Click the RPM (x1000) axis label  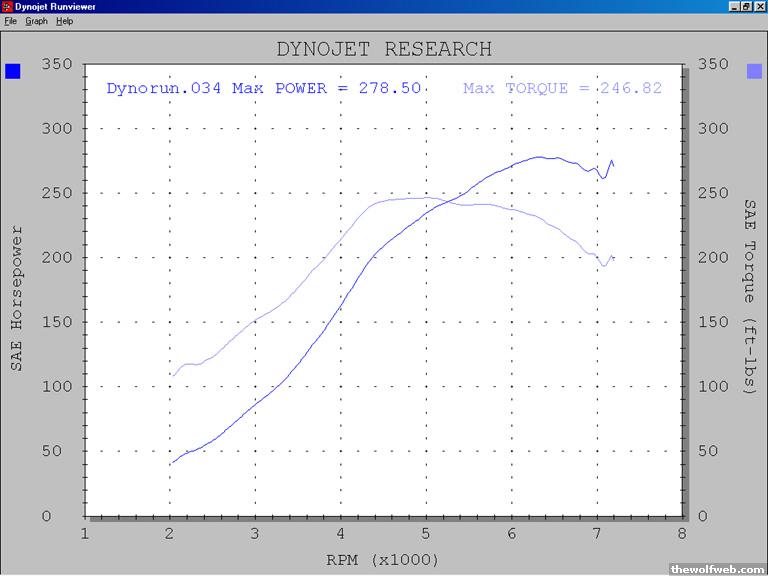point(384,559)
